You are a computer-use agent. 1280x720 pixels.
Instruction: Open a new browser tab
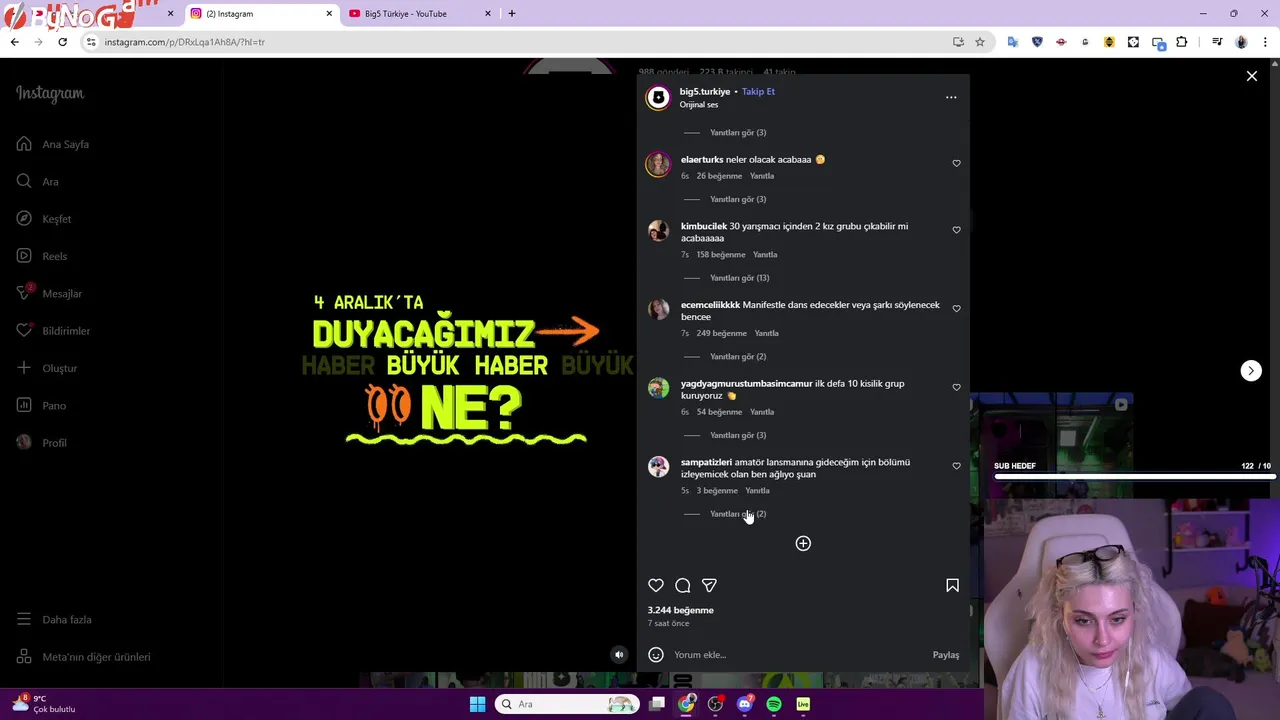(x=512, y=14)
